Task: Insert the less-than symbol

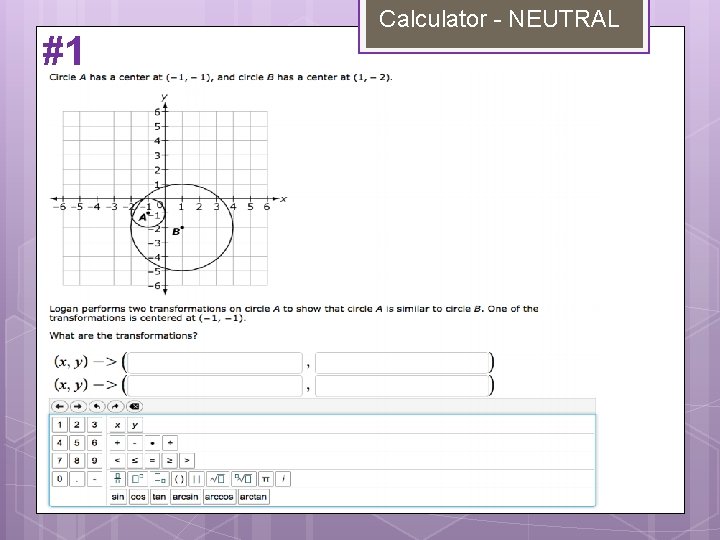Action: 118,461
